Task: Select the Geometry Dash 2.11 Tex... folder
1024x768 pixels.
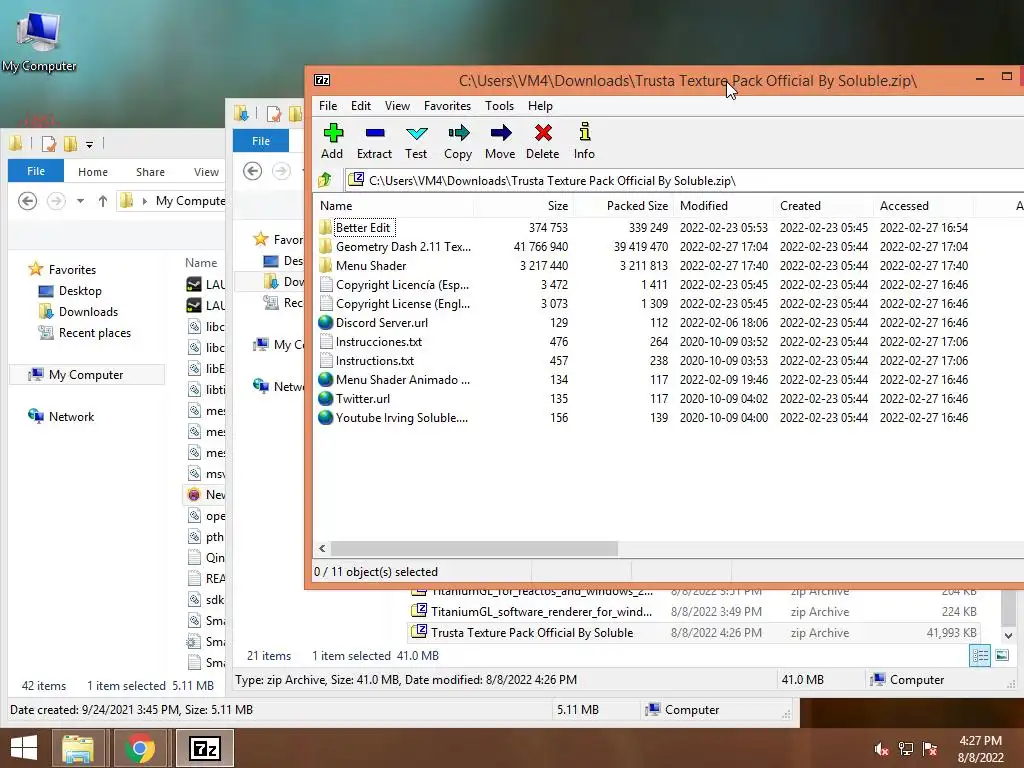Action: (x=403, y=247)
